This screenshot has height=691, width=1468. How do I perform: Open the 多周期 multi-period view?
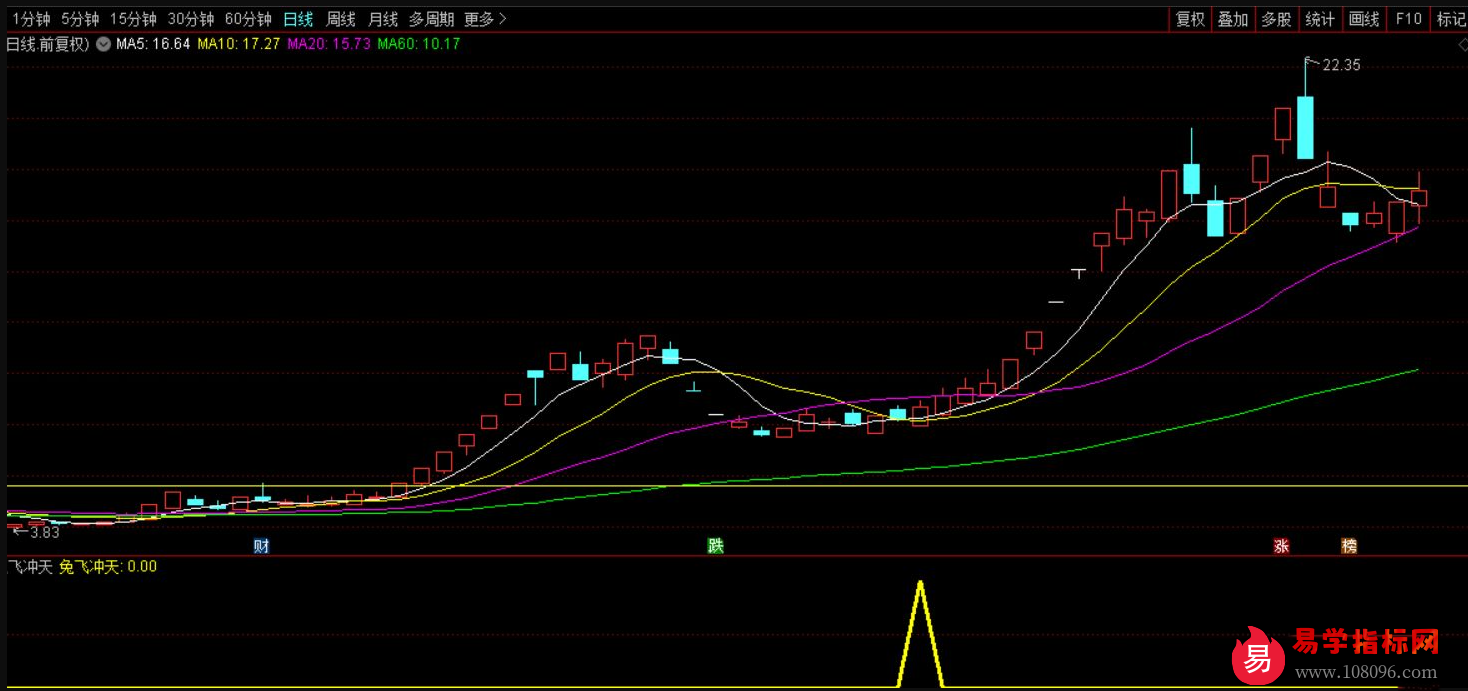tap(431, 19)
